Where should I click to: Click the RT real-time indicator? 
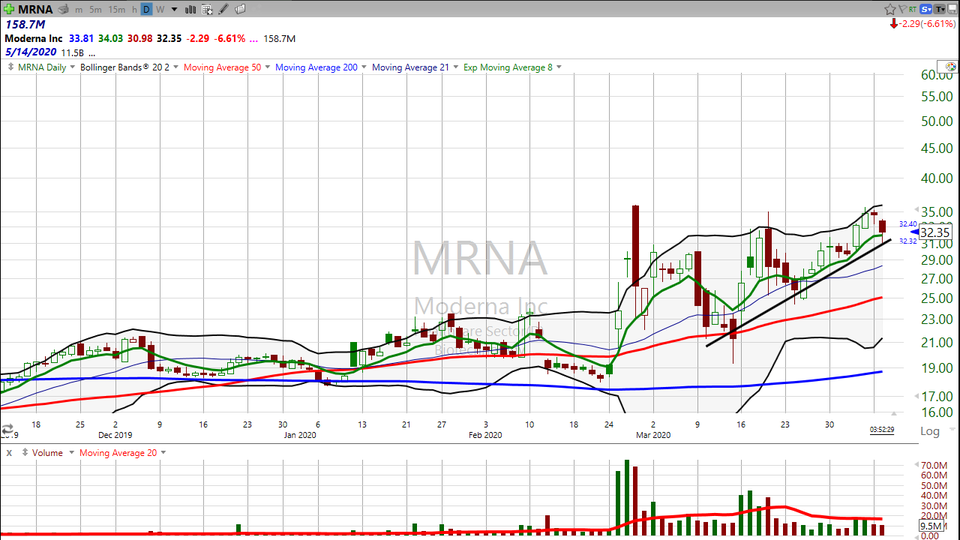coord(912,9)
